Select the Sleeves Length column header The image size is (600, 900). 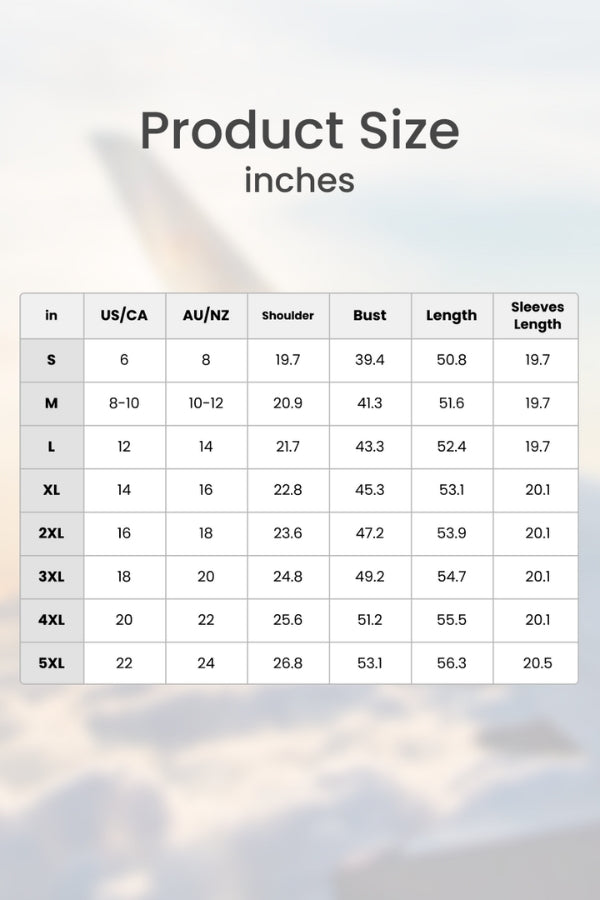(537, 316)
